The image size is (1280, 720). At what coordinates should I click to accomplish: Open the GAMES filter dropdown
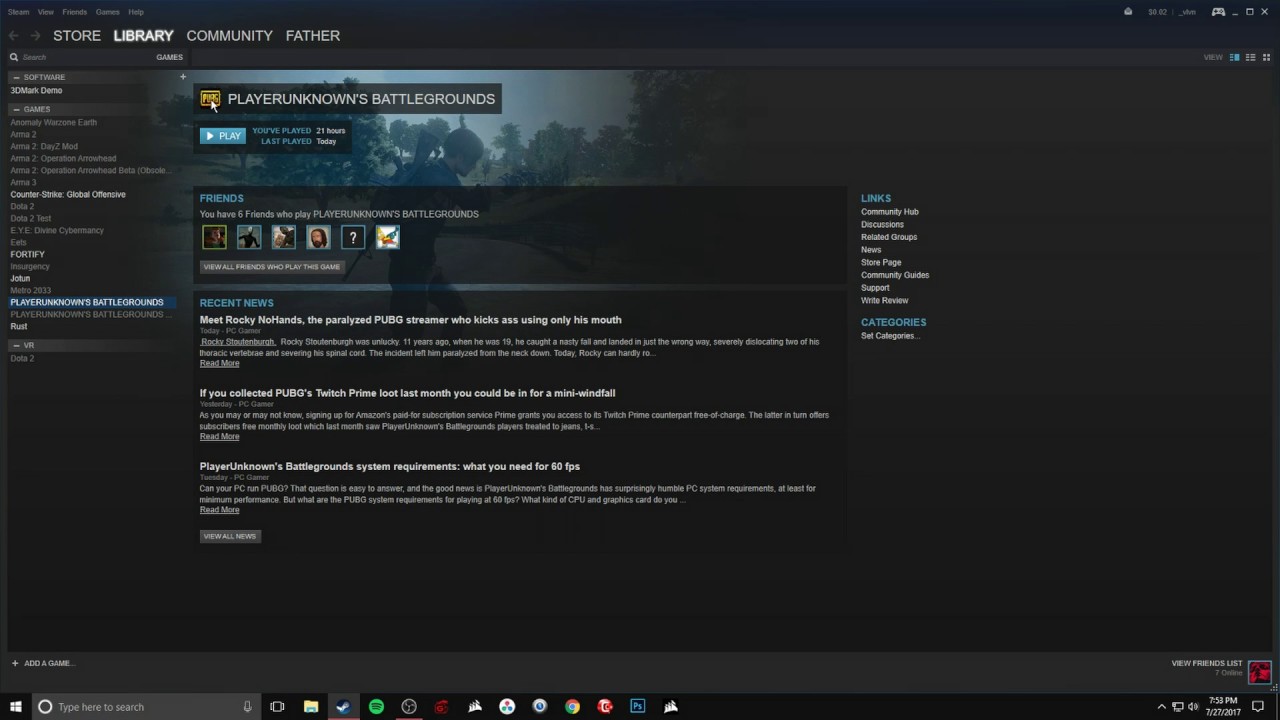click(x=169, y=57)
